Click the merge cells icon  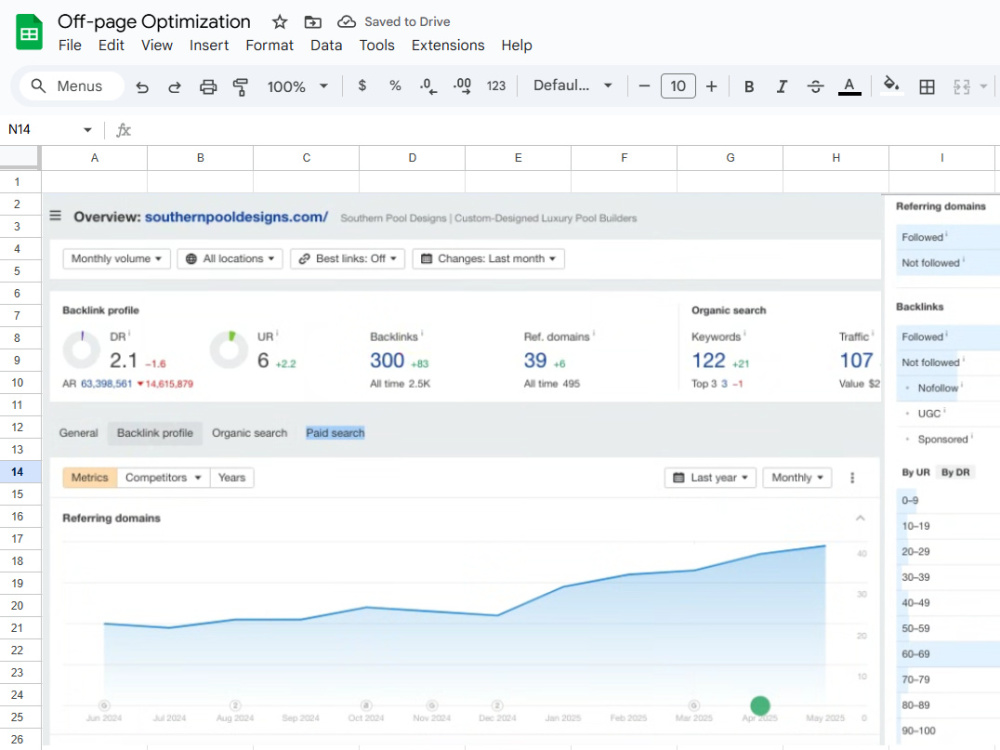(x=962, y=87)
